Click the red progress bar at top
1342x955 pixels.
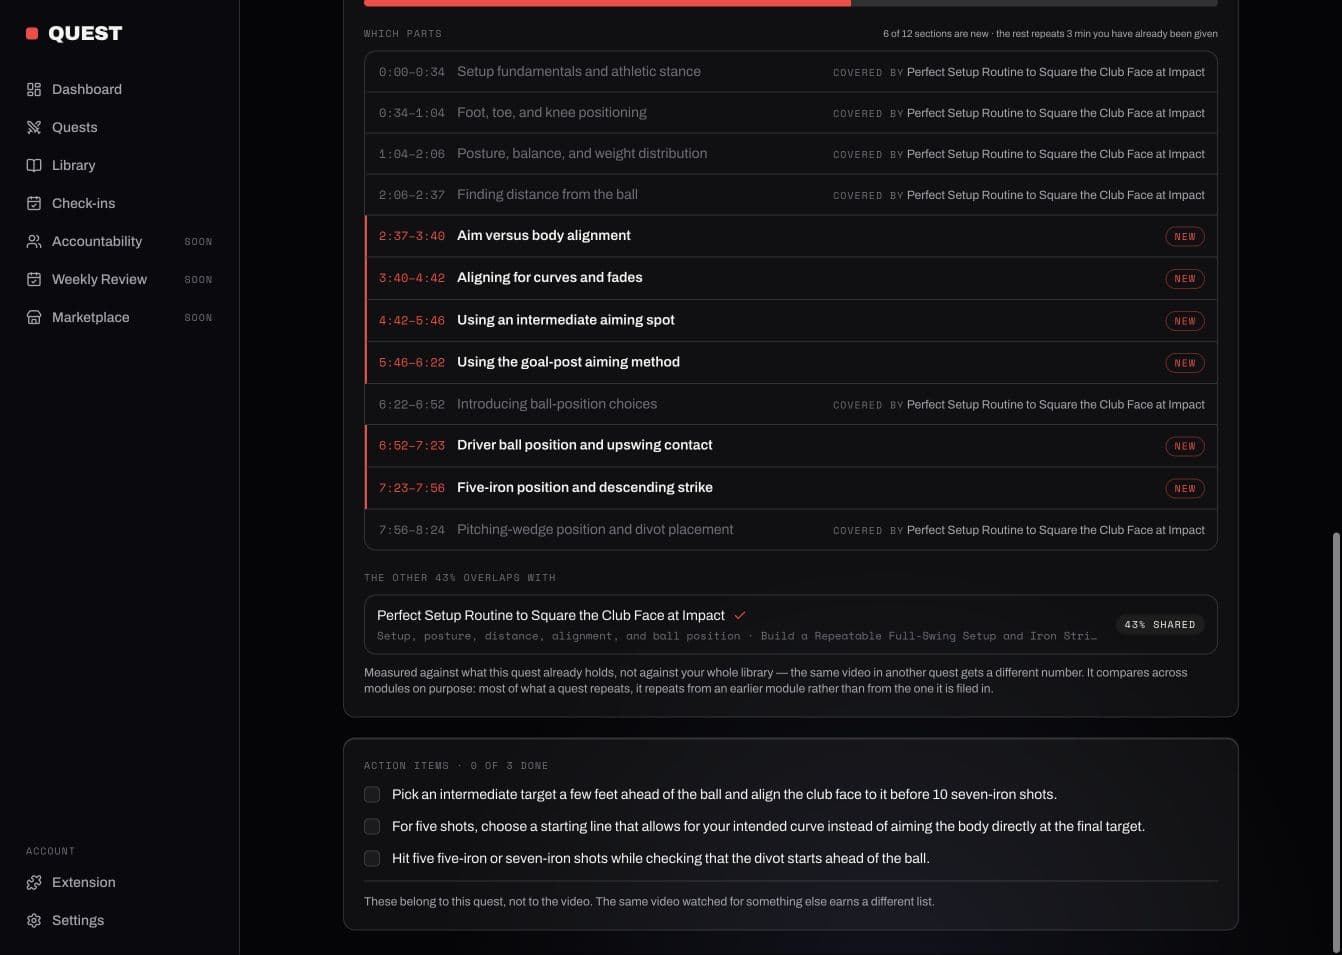coord(607,3)
